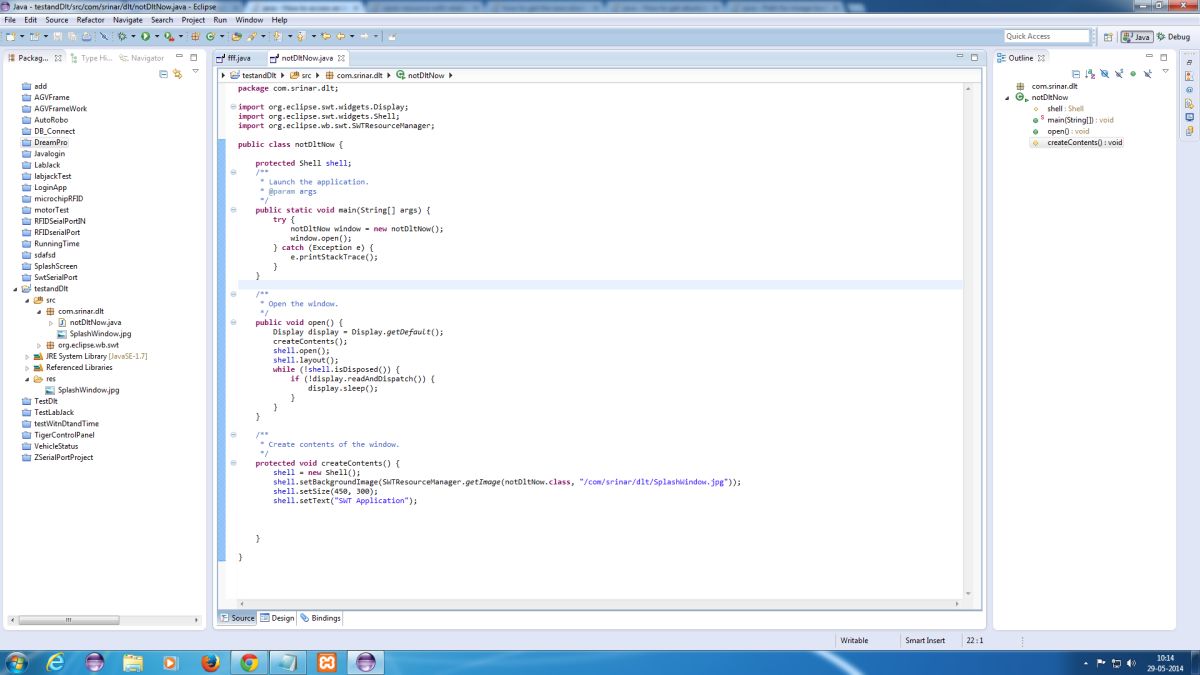Open the Window menu
Image resolution: width=1200 pixels, height=675 pixels.
tap(249, 20)
